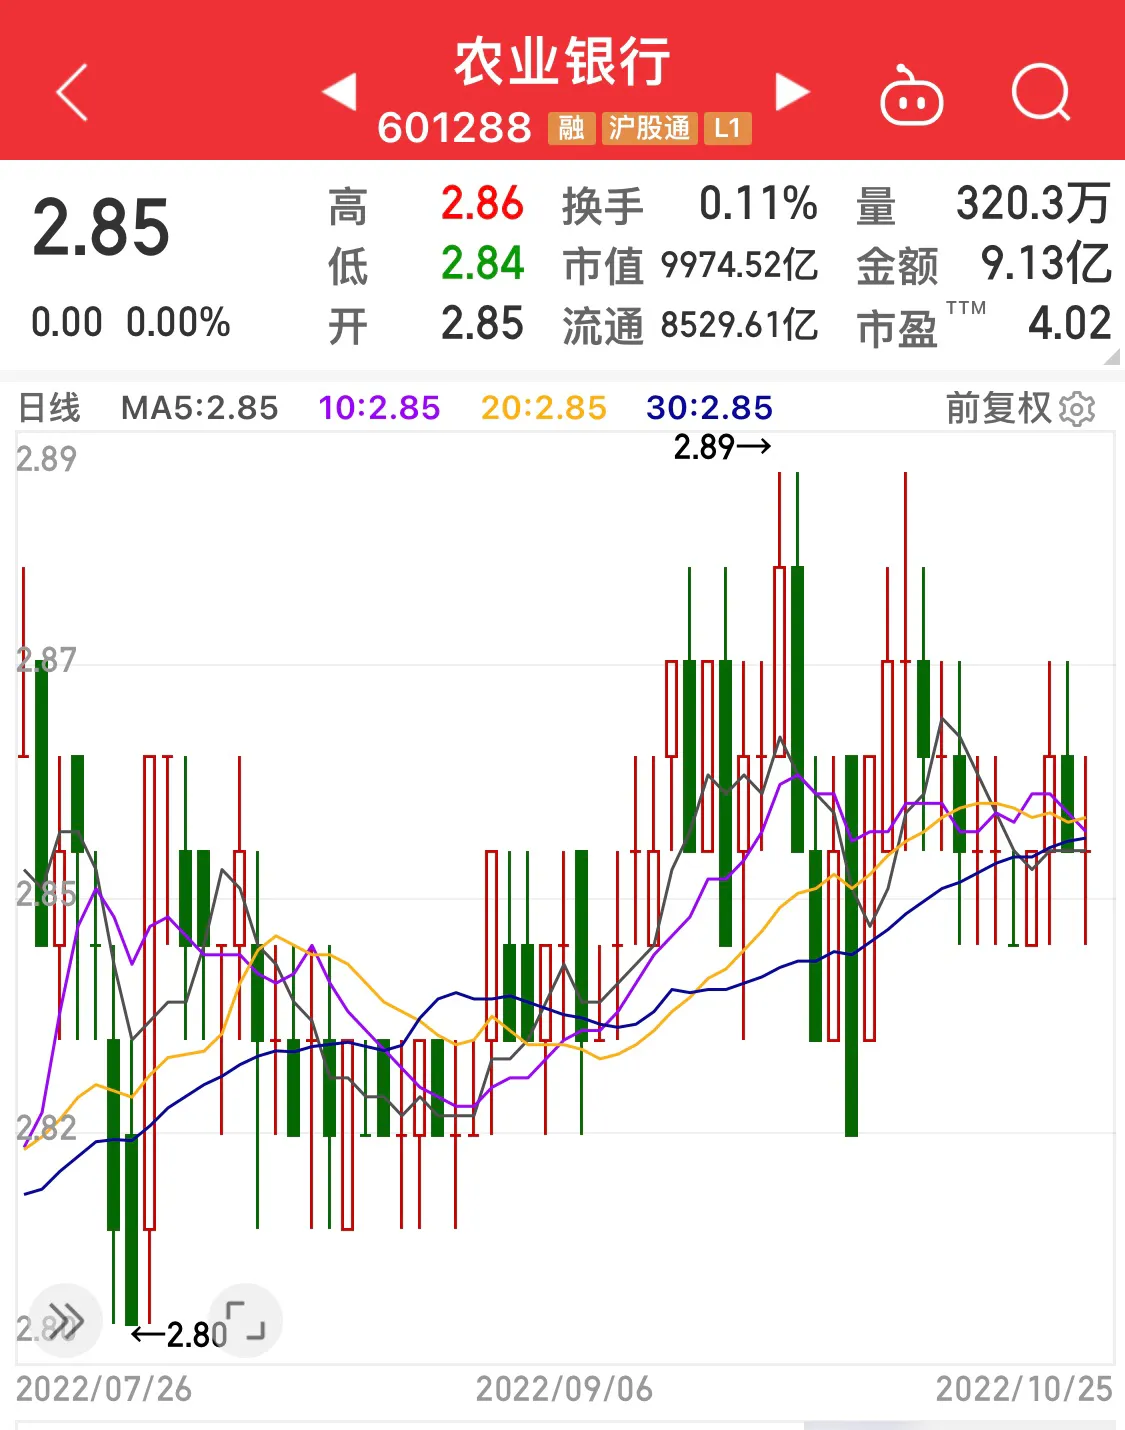Tap the blue 30:2.85 MA label

[x=709, y=408]
